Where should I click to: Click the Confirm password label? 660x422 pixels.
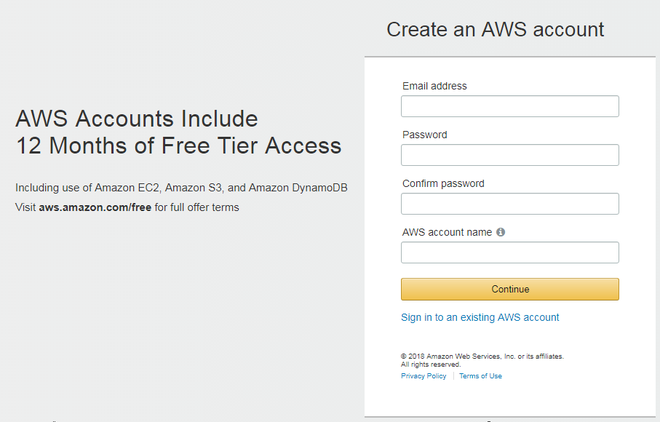coord(443,184)
